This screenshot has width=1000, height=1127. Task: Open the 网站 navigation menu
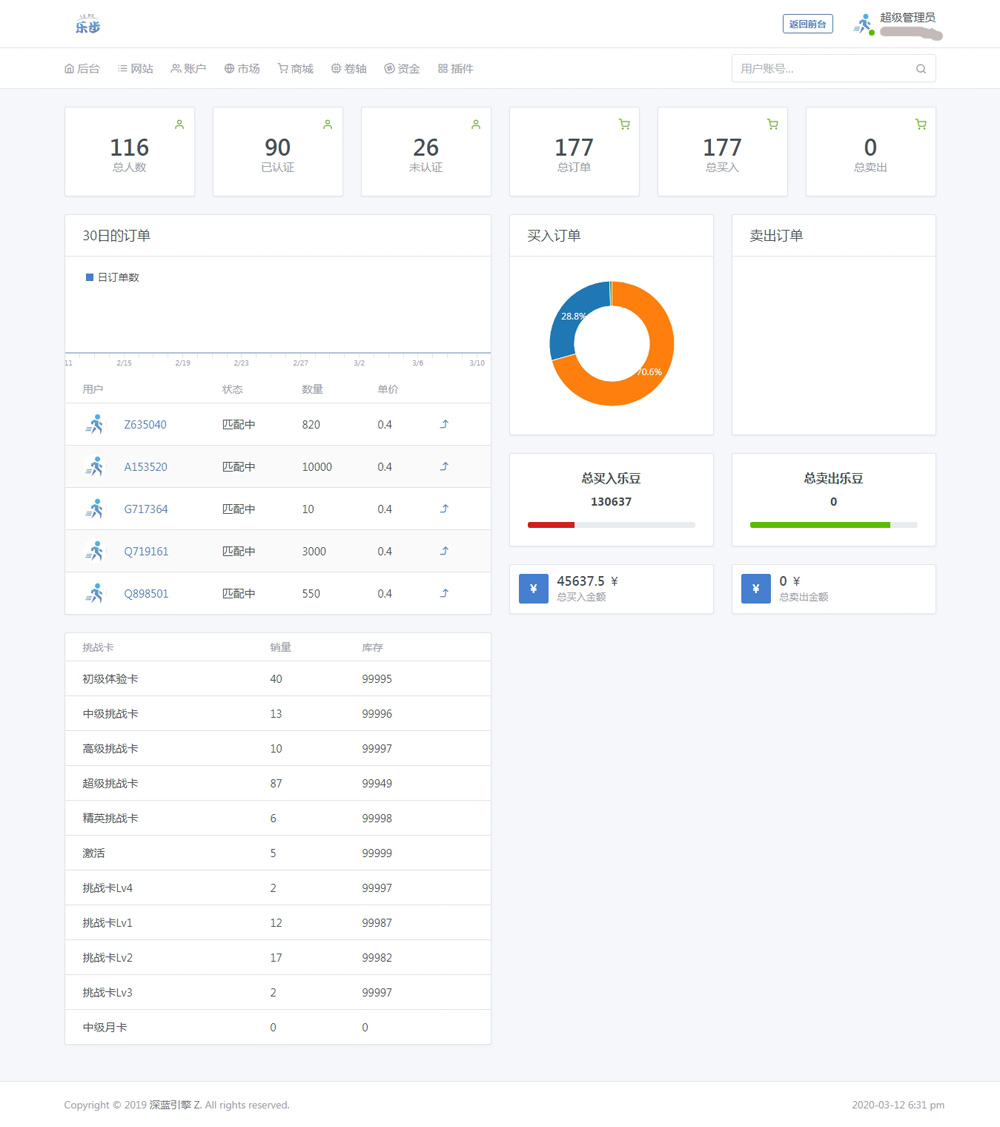coord(135,69)
